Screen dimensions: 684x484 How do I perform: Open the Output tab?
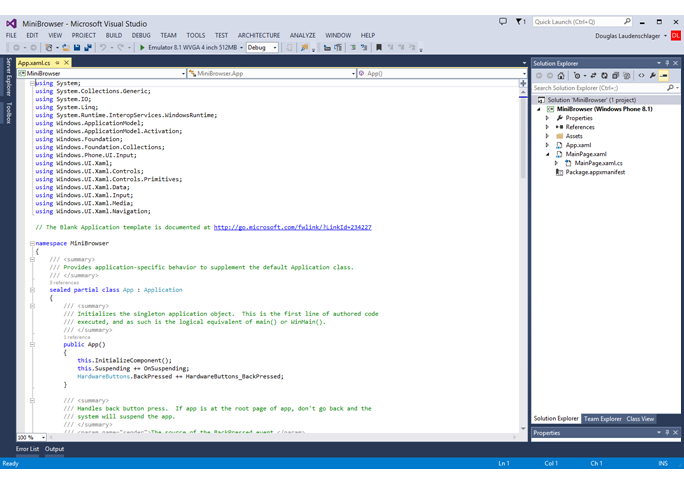pyautogui.click(x=55, y=449)
